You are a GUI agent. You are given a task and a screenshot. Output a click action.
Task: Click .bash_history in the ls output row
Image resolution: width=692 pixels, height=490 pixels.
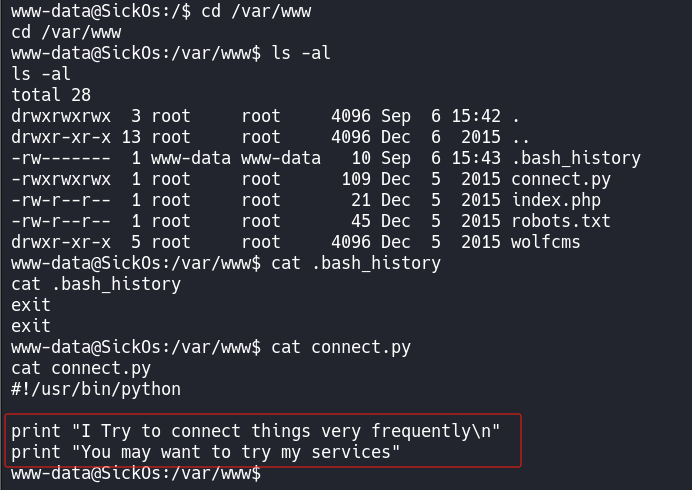tap(575, 158)
